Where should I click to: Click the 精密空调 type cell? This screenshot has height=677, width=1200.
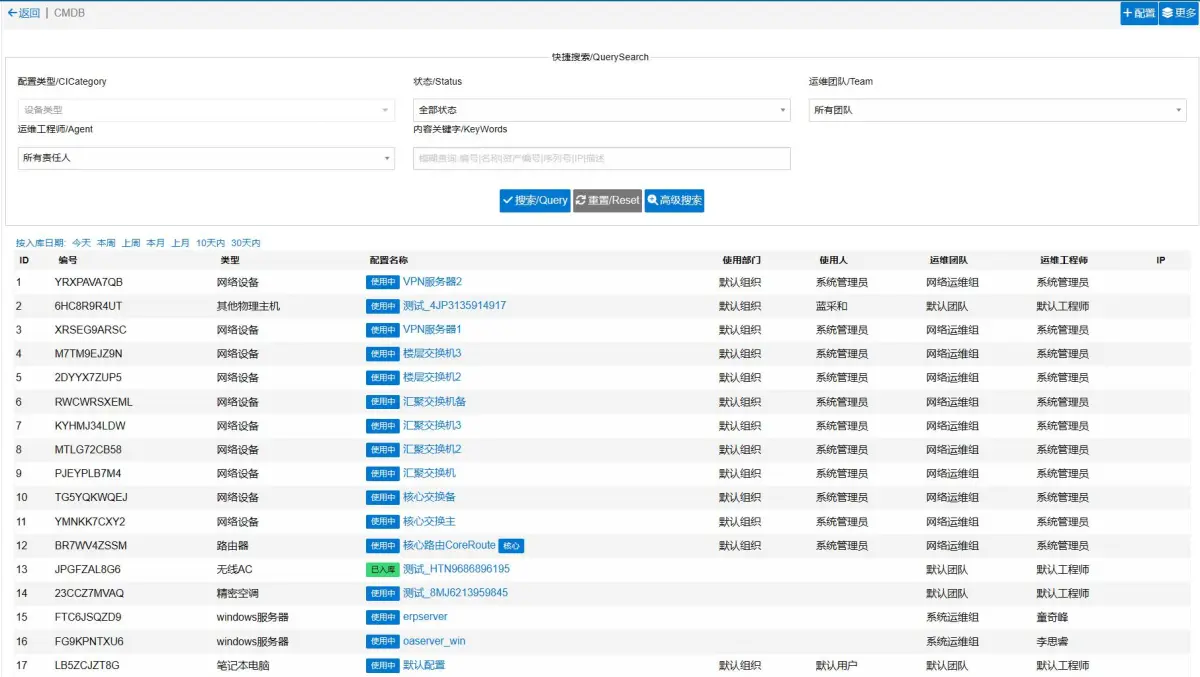(238, 594)
